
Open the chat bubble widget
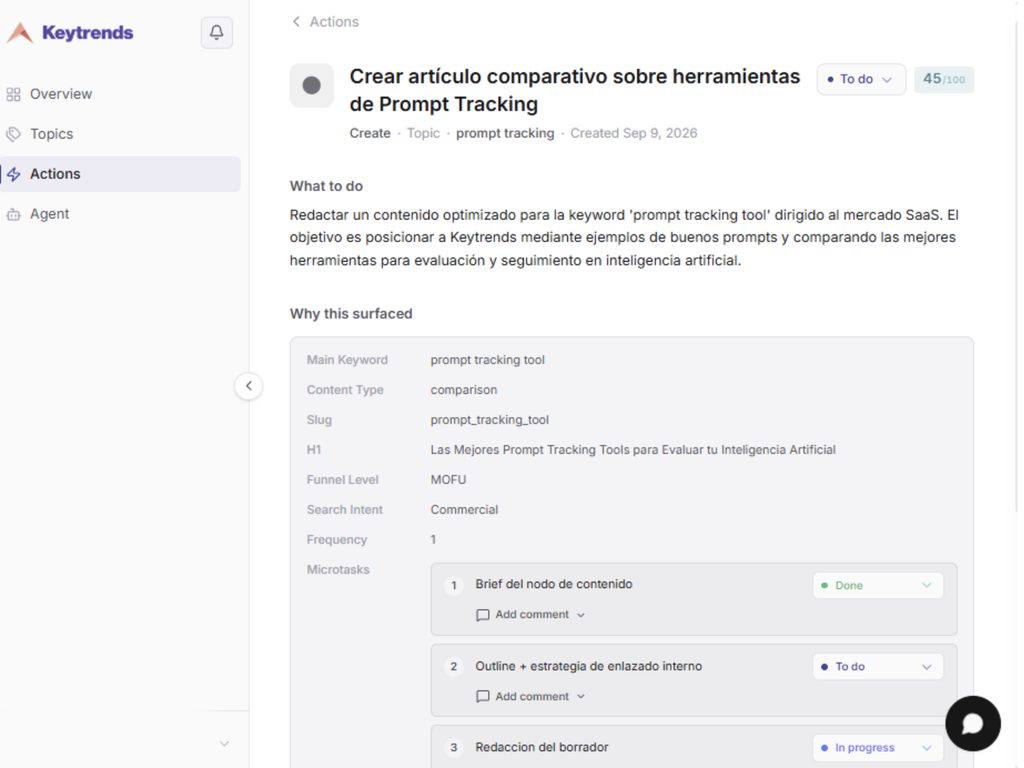pyautogui.click(x=972, y=724)
